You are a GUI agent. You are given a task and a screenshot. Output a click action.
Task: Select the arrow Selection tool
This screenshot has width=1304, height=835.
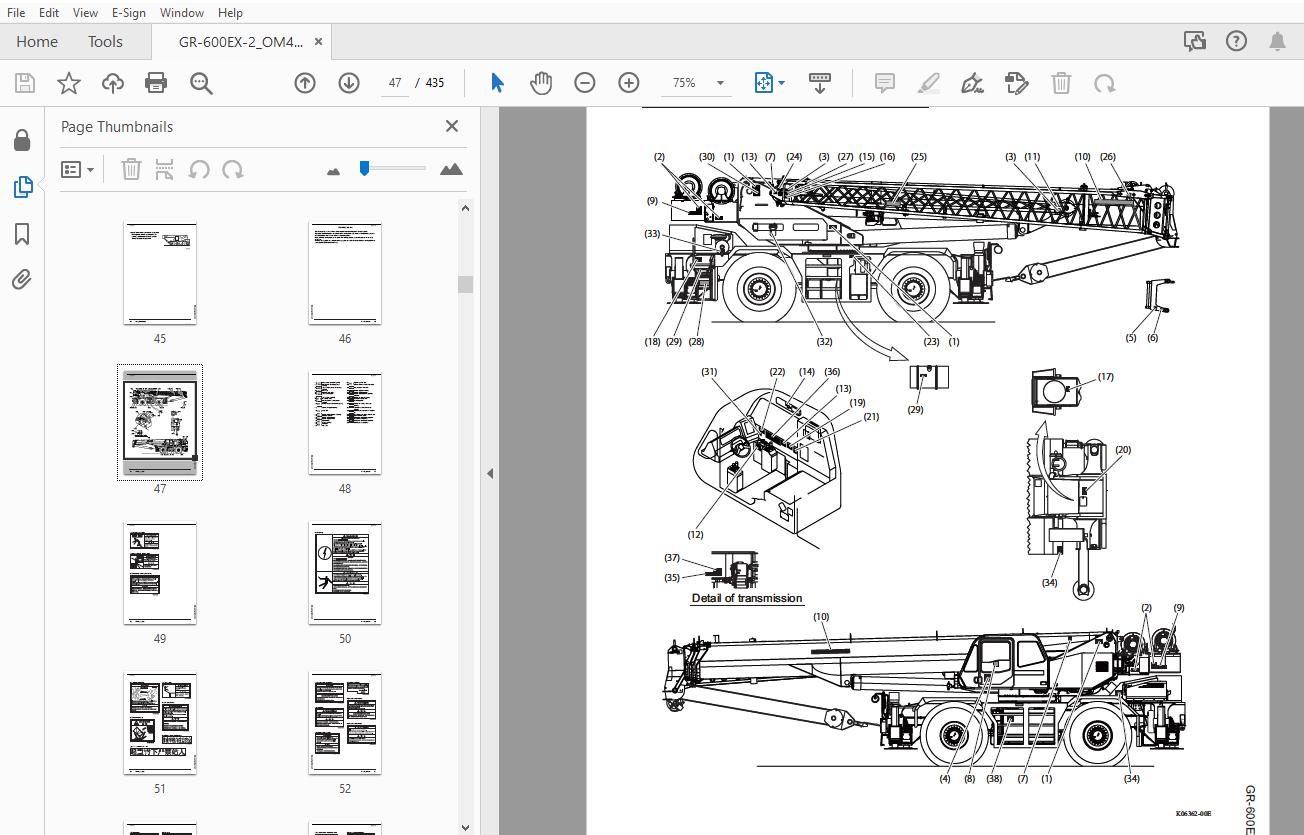pos(497,83)
